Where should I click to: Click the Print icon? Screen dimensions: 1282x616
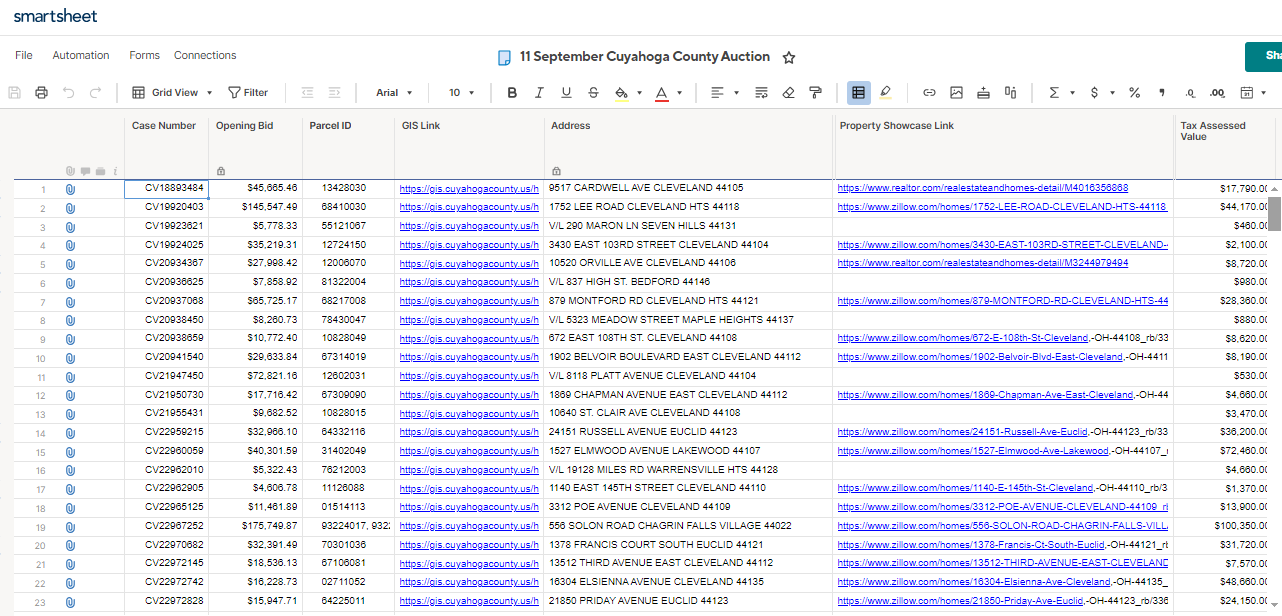click(x=41, y=93)
